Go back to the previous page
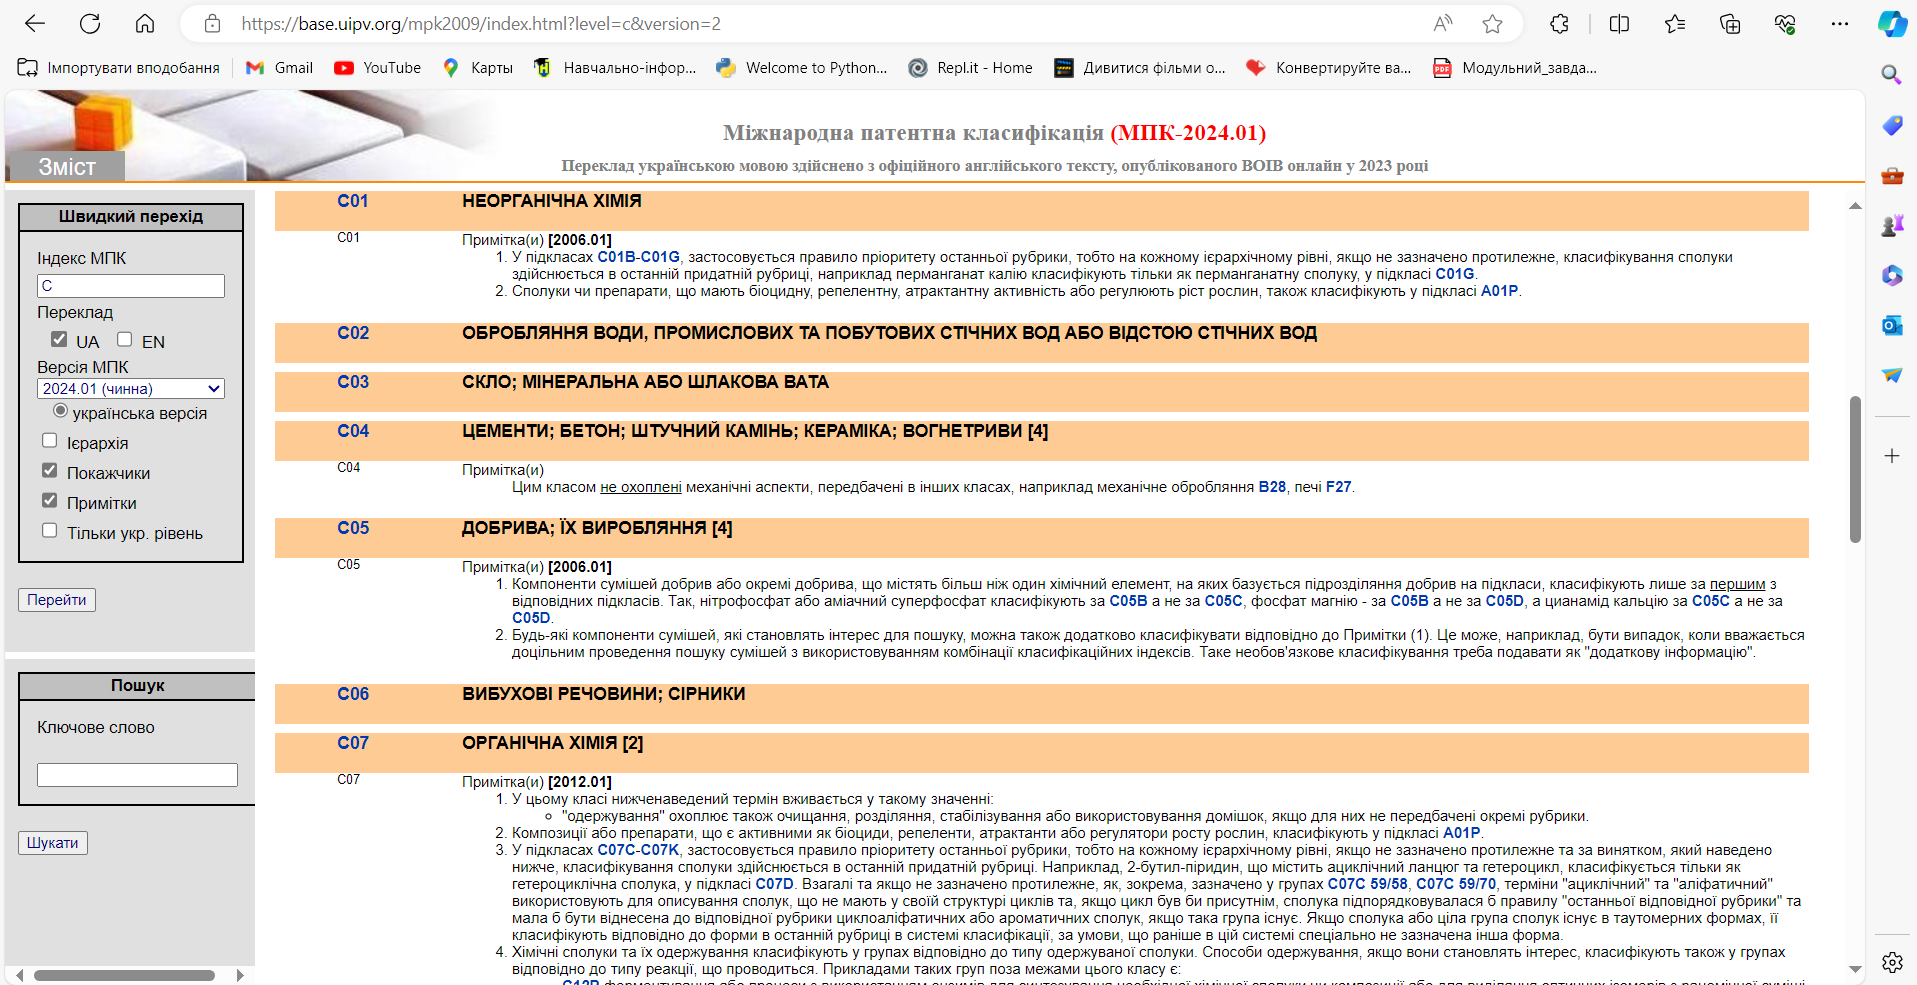The image size is (1917, 985). 35,24
